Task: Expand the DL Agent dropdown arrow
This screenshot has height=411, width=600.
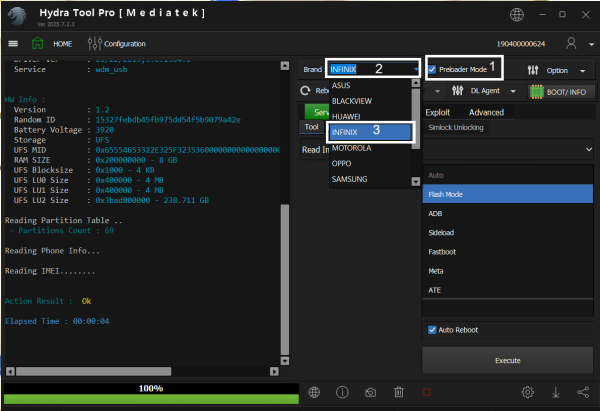Action: point(513,91)
